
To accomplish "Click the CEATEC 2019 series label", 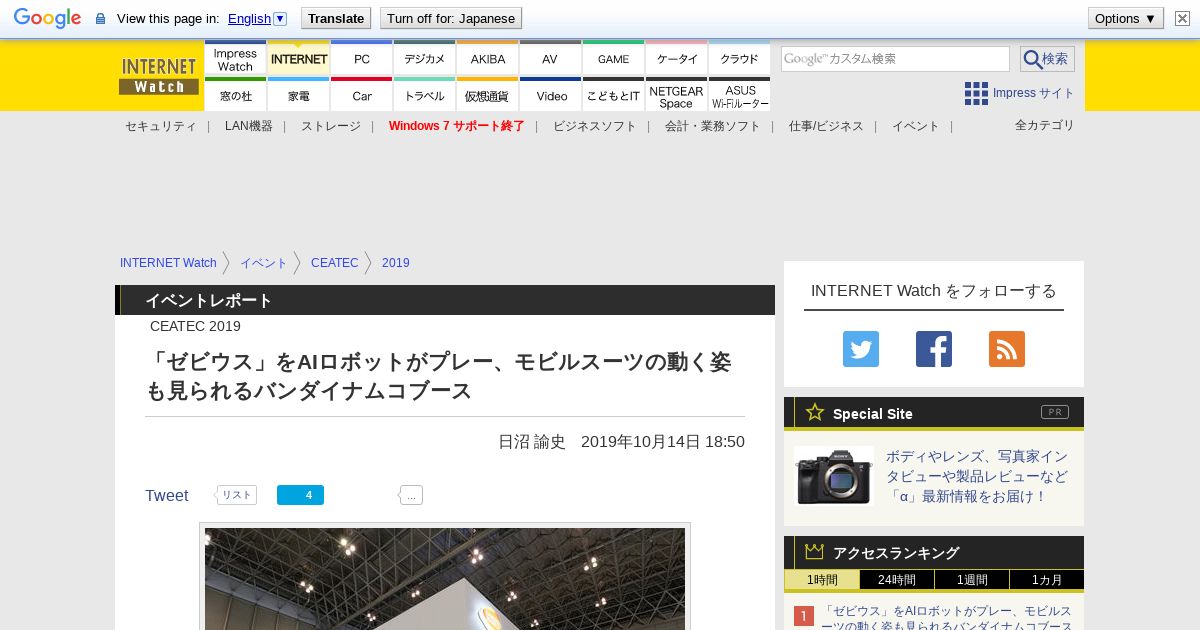I will (195, 326).
